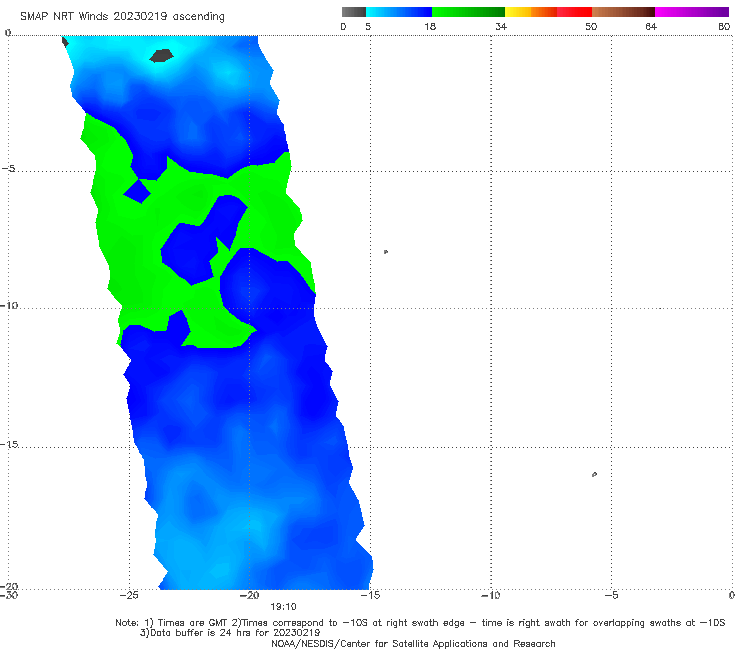Click the green 18-34 segment of the color bar
Screen dimensions: 740x650
tap(468, 12)
